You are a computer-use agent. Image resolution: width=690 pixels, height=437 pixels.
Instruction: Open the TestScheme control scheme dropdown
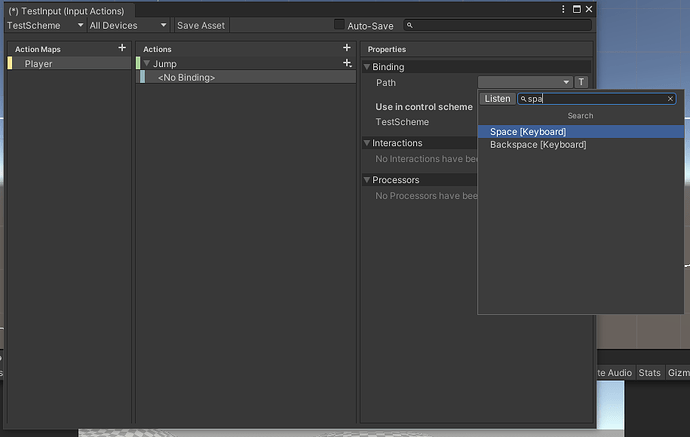point(45,25)
